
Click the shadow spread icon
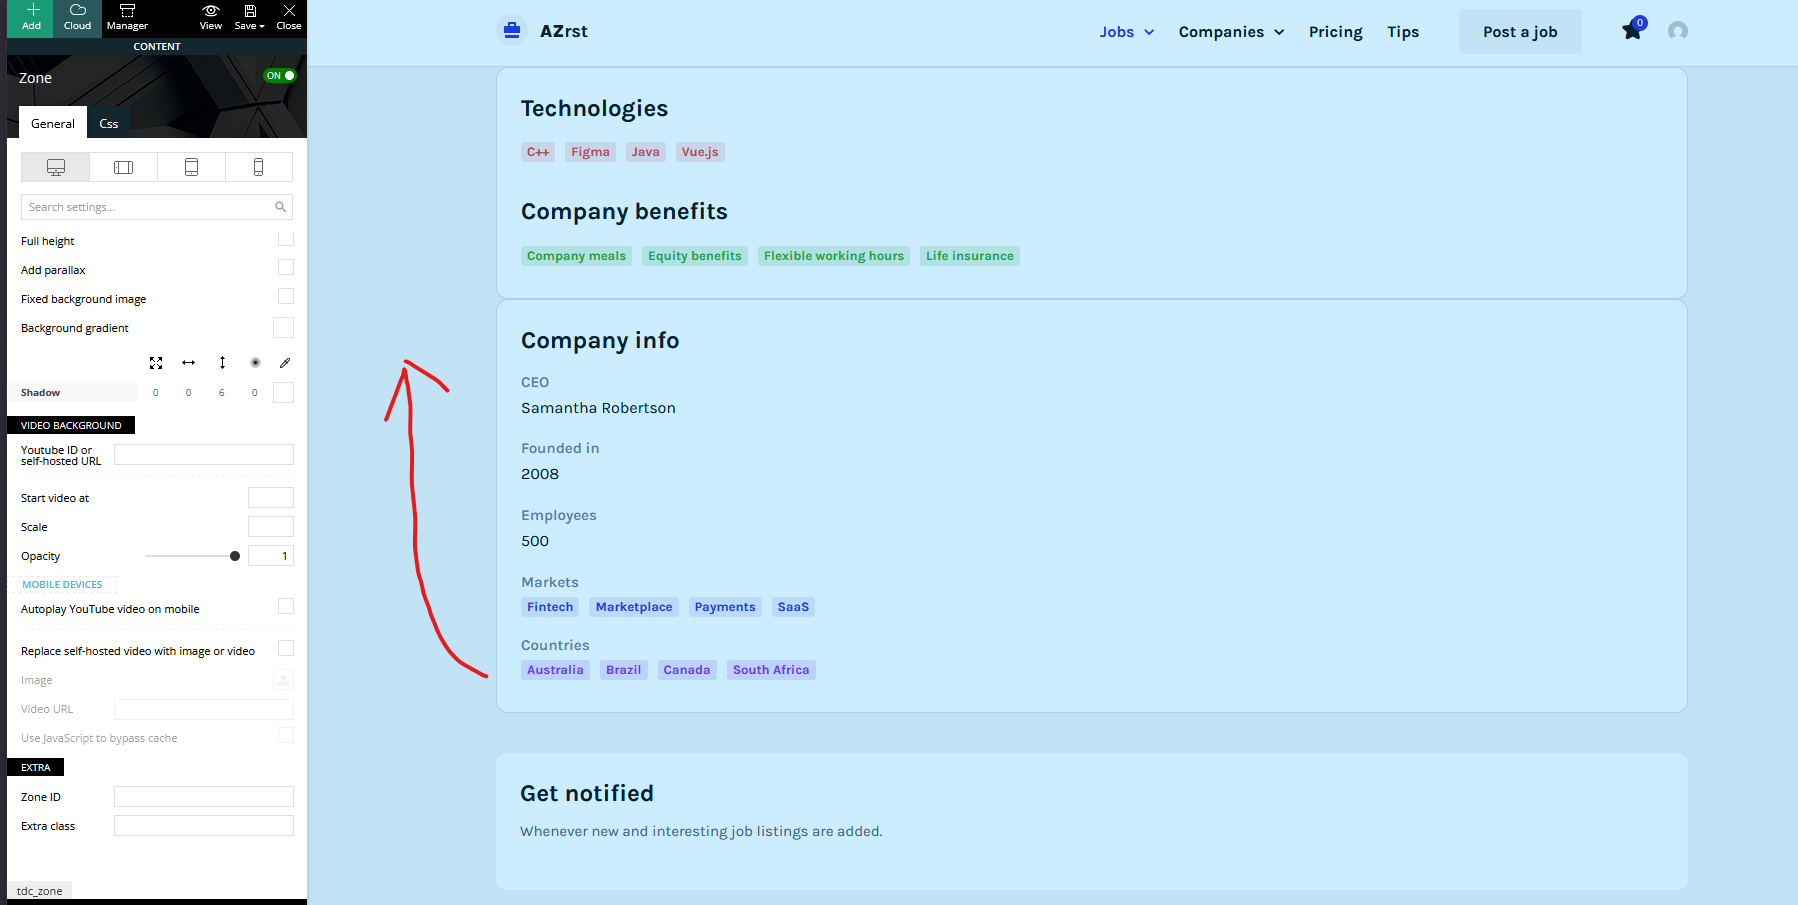[156, 363]
